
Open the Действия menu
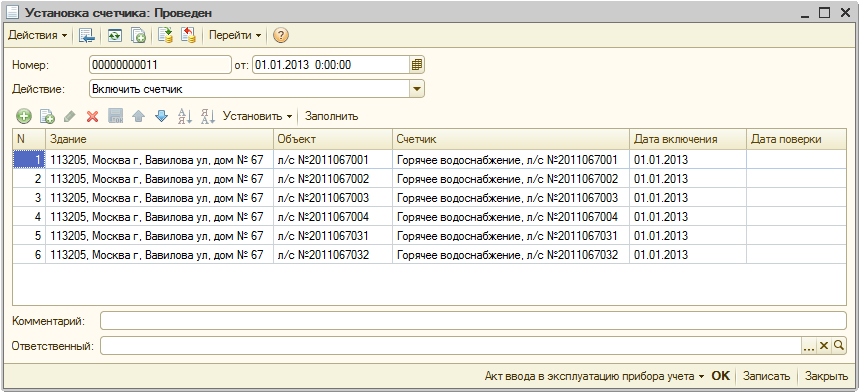[38, 36]
